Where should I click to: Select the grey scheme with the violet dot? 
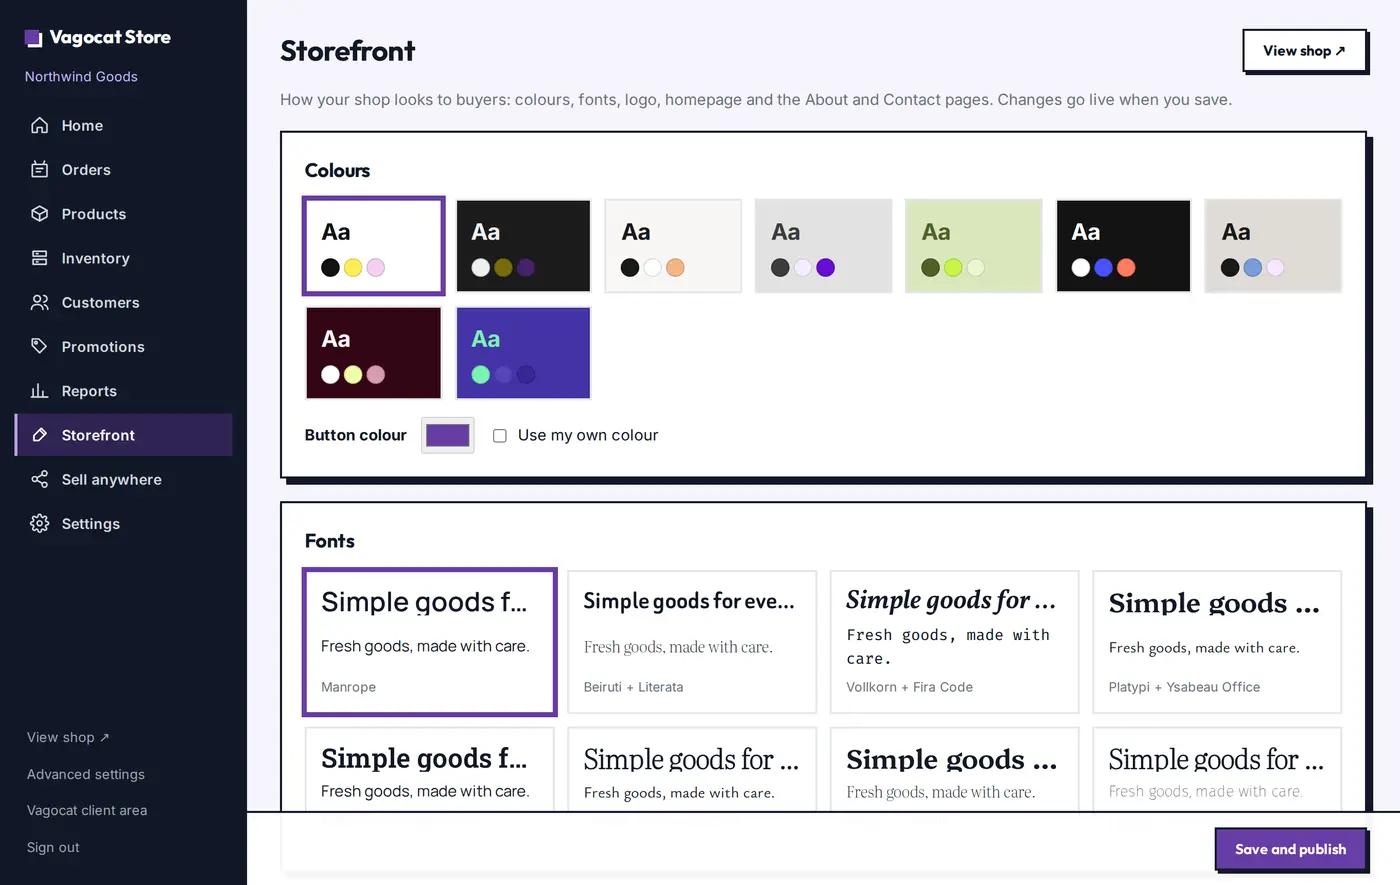(x=823, y=246)
